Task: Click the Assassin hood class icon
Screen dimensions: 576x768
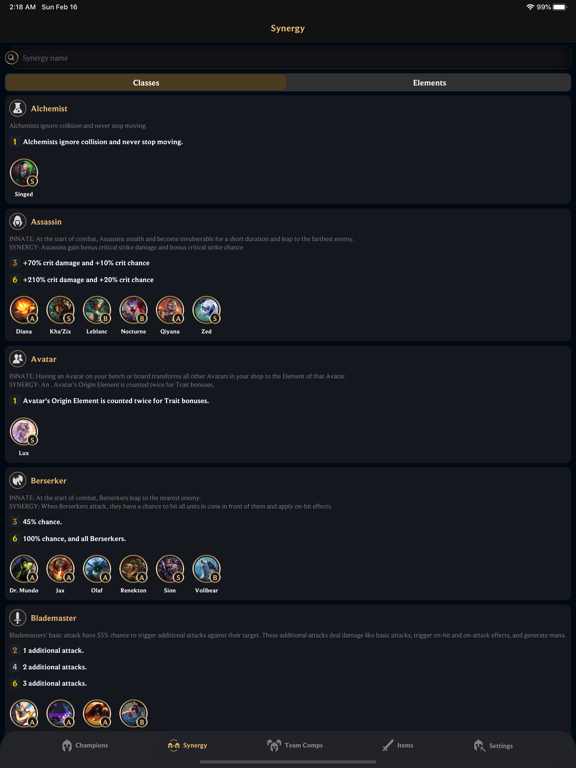Action: coord(18,221)
